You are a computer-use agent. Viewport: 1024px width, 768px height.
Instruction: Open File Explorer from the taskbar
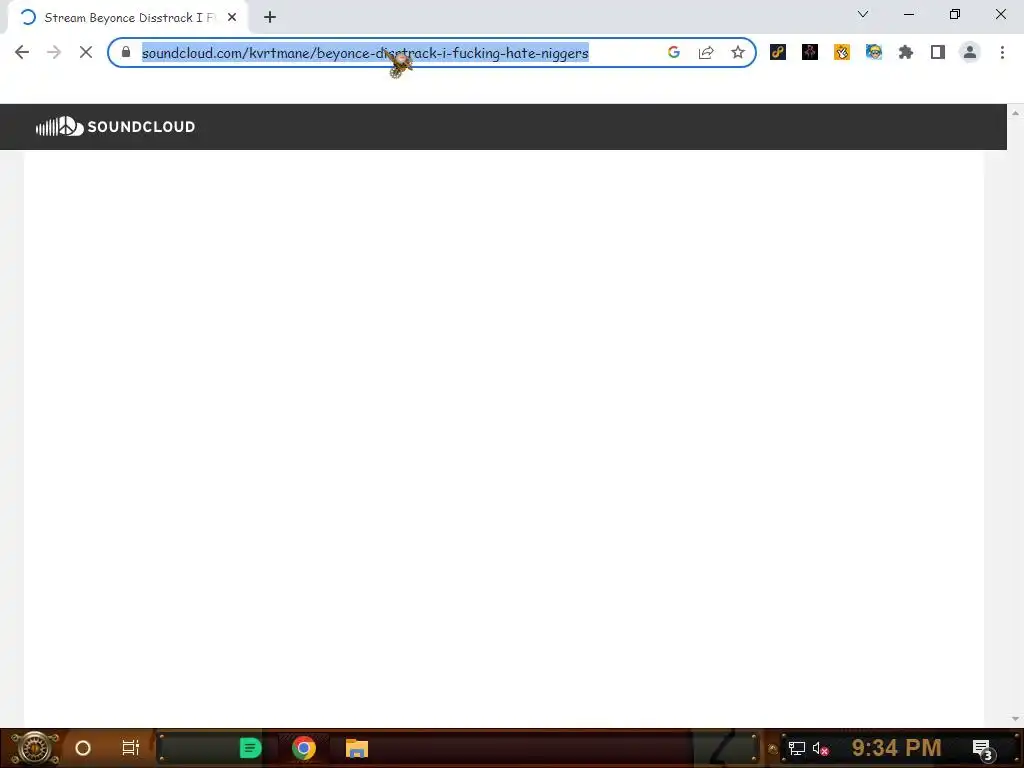coord(357,748)
